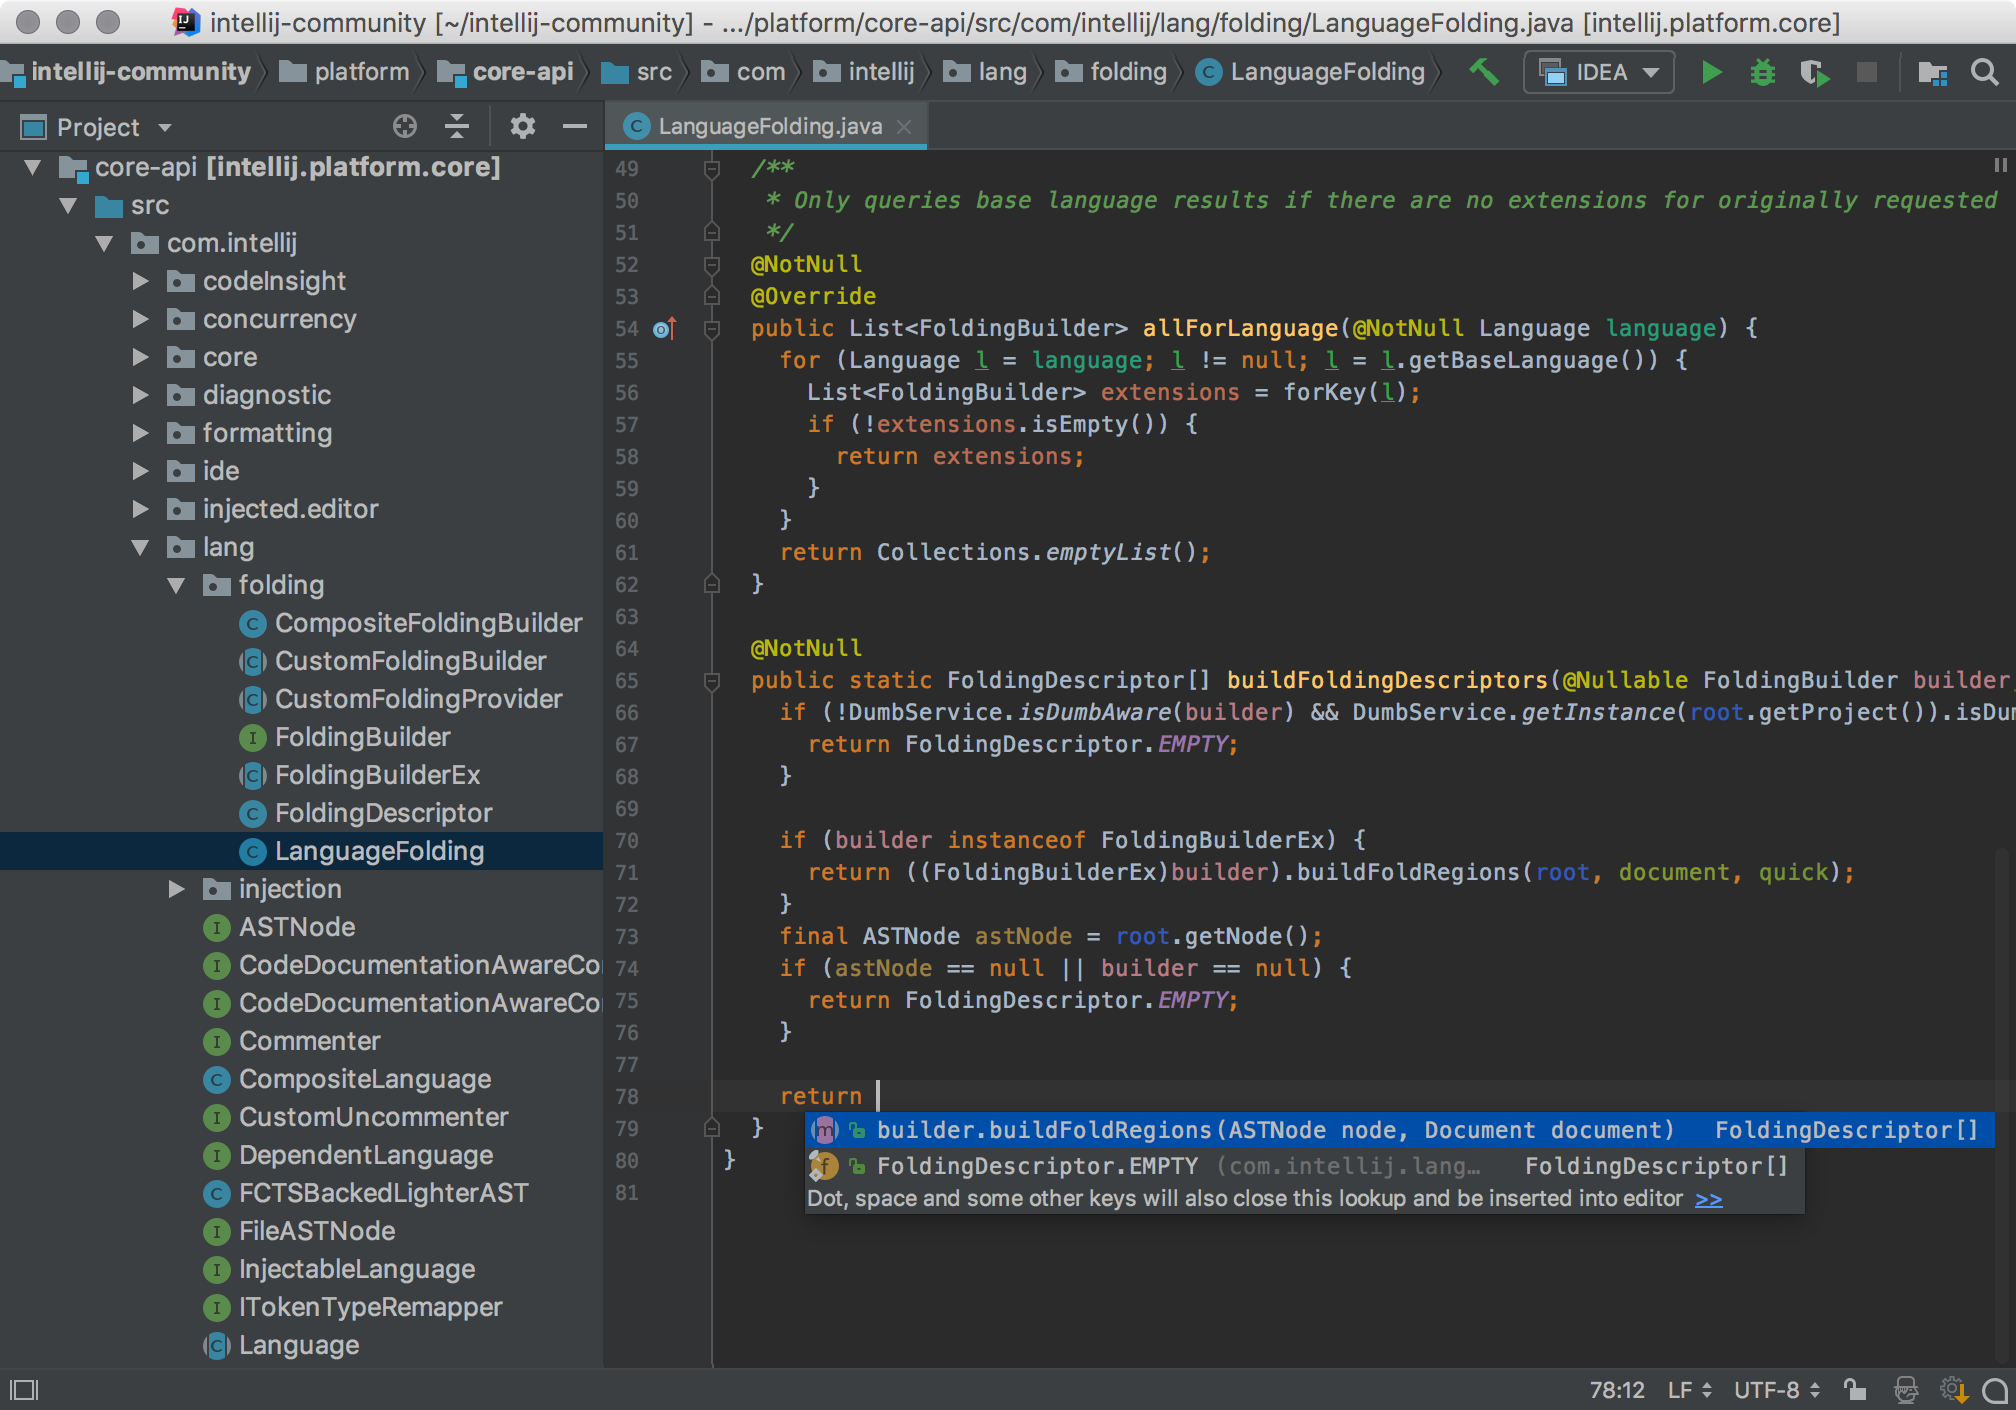
Task: Click the Run configuration IDEA dropdown
Action: [1602, 74]
